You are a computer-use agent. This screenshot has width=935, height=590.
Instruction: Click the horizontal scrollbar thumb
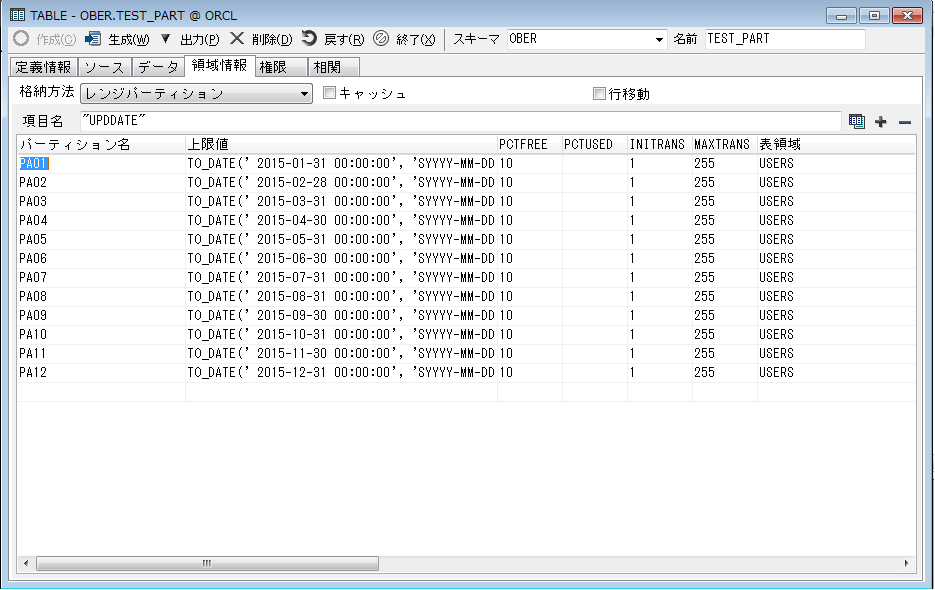[207, 563]
